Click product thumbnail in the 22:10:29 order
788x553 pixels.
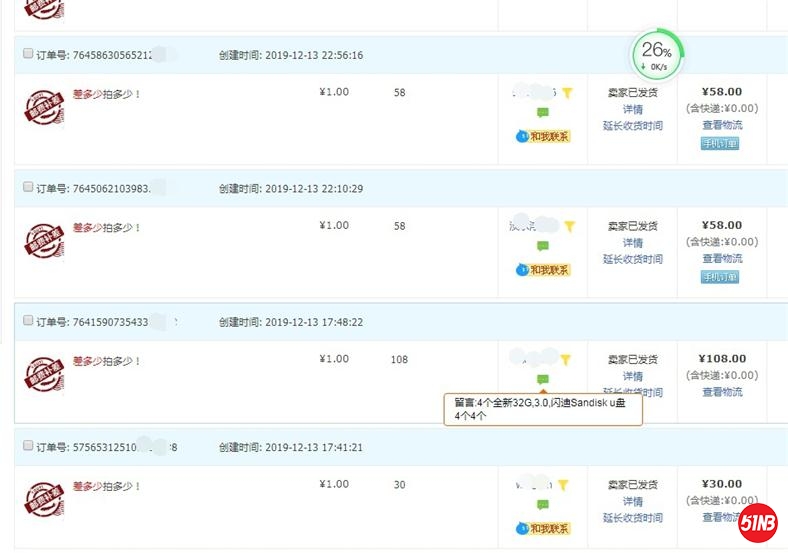(x=44, y=241)
